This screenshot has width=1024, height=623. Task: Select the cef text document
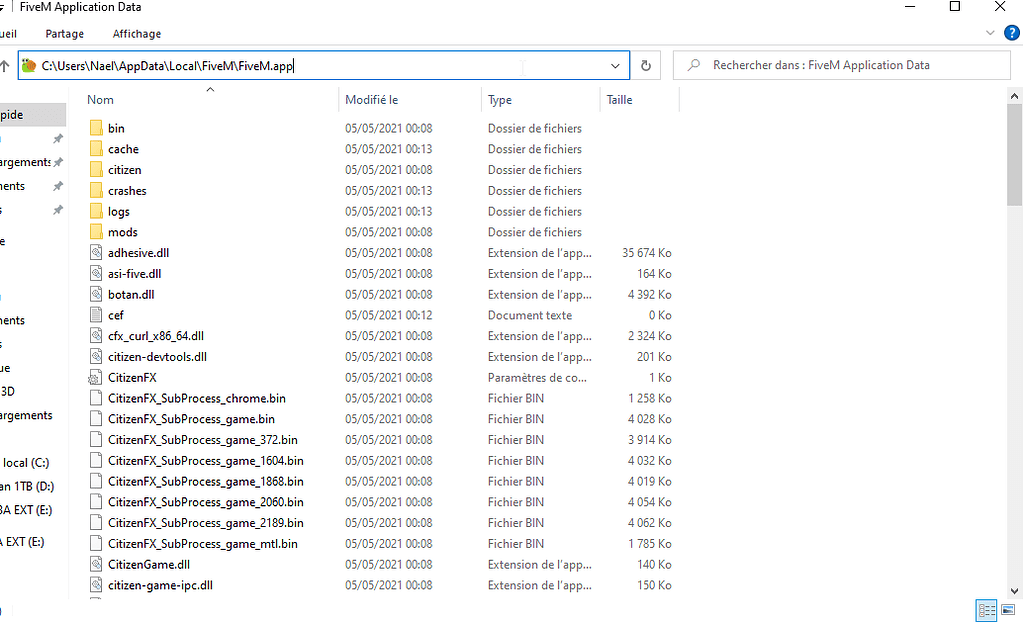tap(114, 314)
